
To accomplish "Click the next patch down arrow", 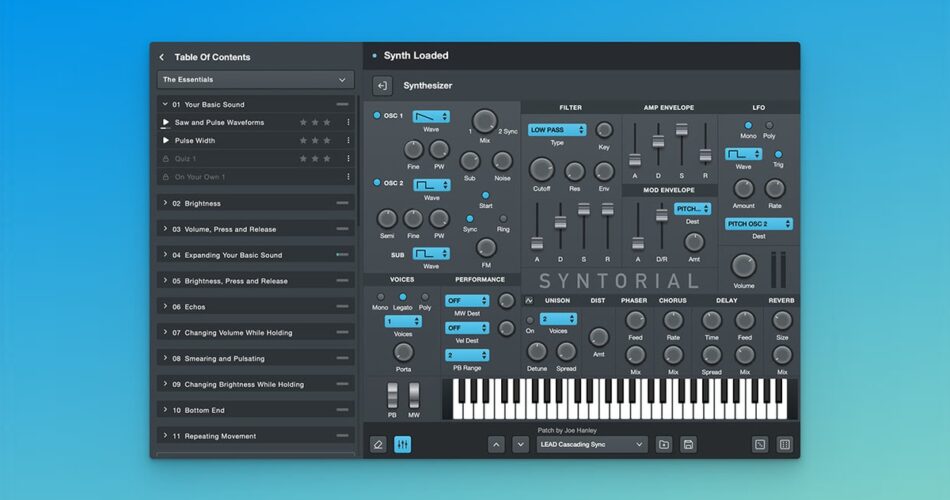I will coord(521,444).
